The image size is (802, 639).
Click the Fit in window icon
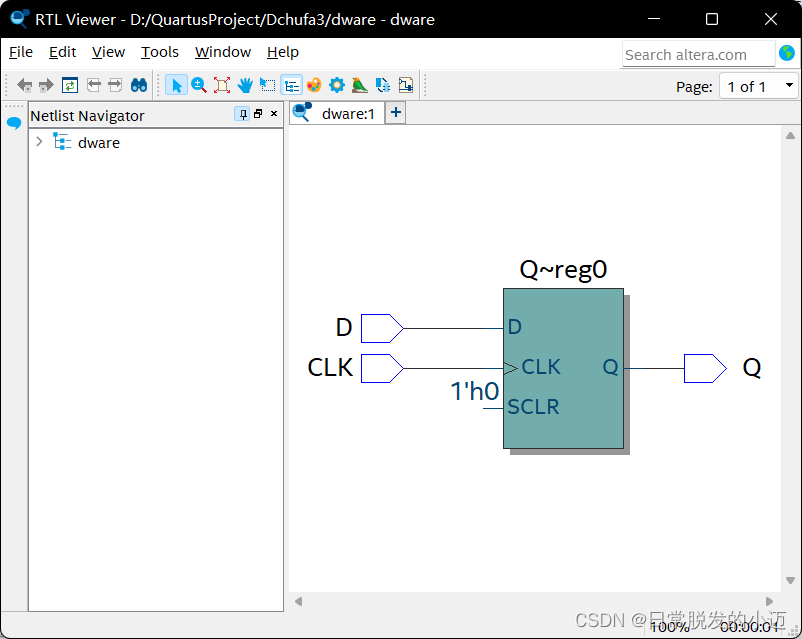221,85
